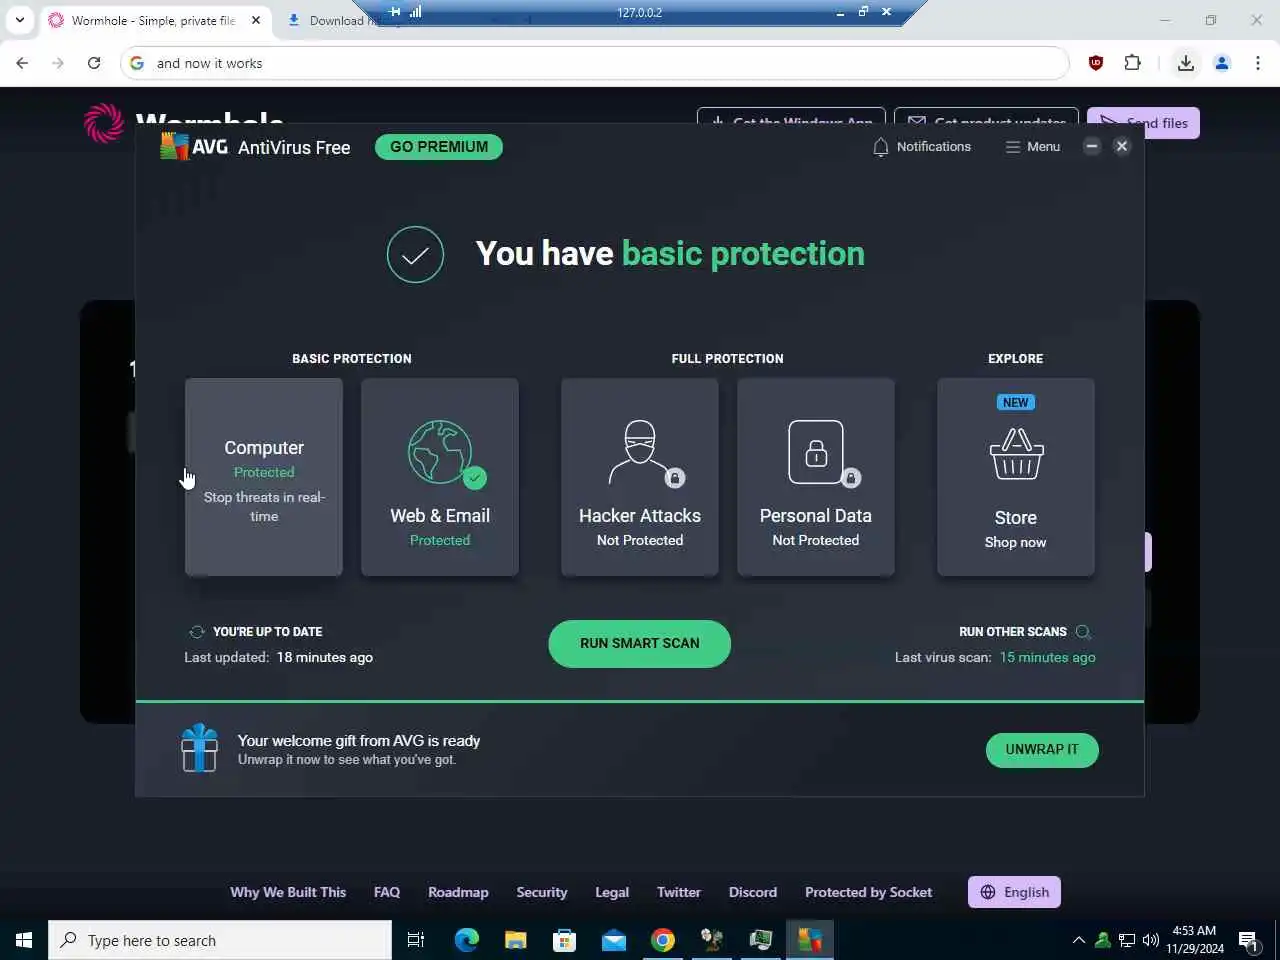This screenshot has height=960, width=1280.
Task: Open Chrome extensions puzzle icon
Action: (1132, 63)
